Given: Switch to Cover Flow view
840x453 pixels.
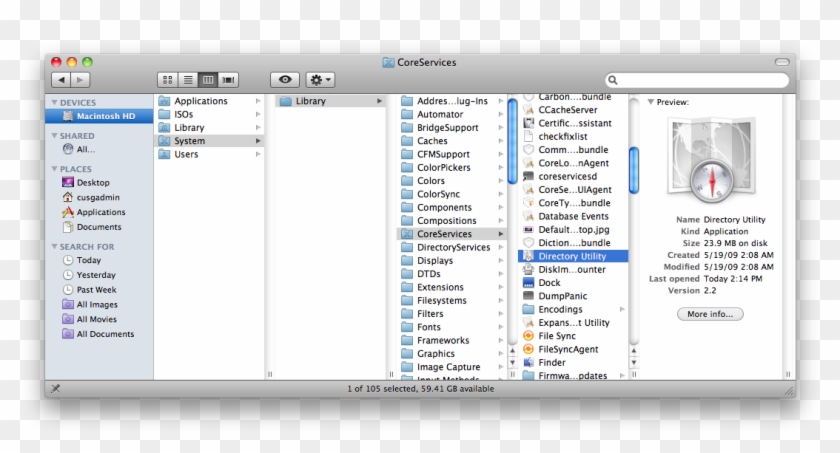Looking at the screenshot, I should coord(228,80).
